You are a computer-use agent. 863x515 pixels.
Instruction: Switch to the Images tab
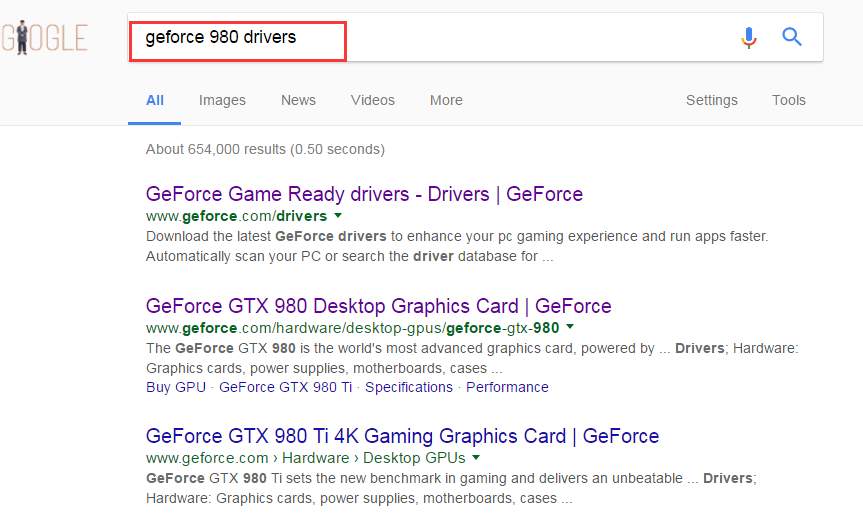click(222, 100)
